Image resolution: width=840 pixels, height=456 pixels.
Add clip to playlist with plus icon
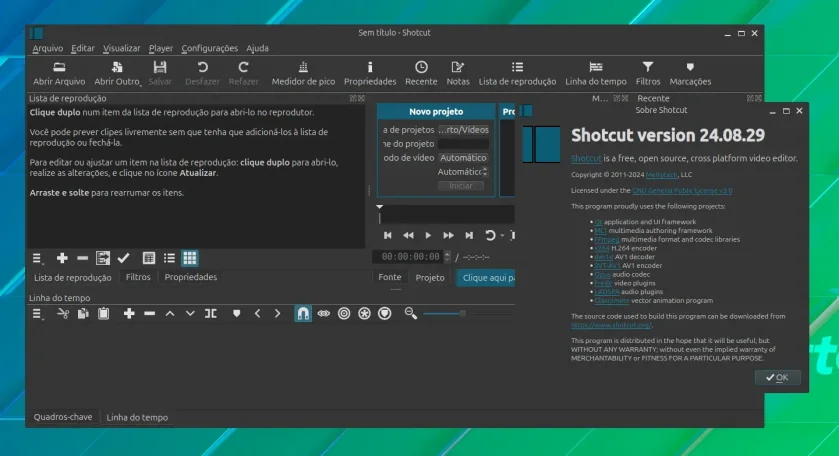(x=62, y=258)
